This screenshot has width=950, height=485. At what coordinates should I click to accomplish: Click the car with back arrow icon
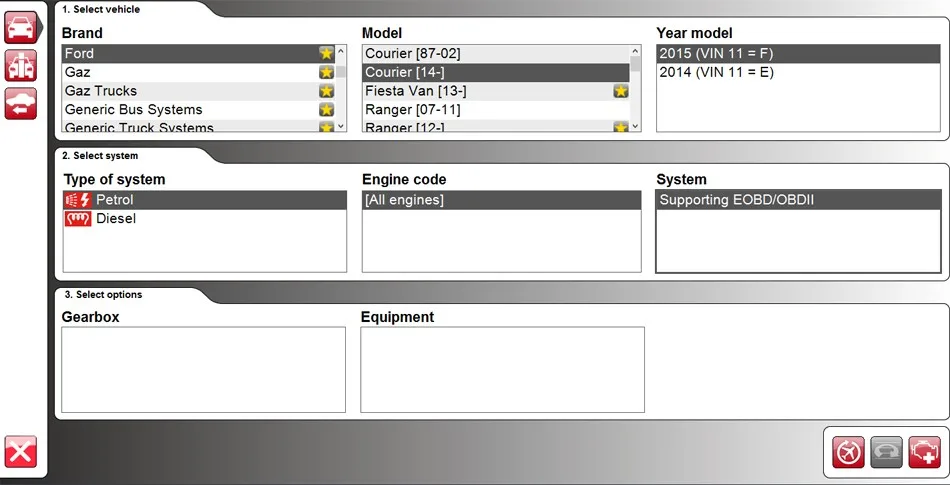coord(21,104)
